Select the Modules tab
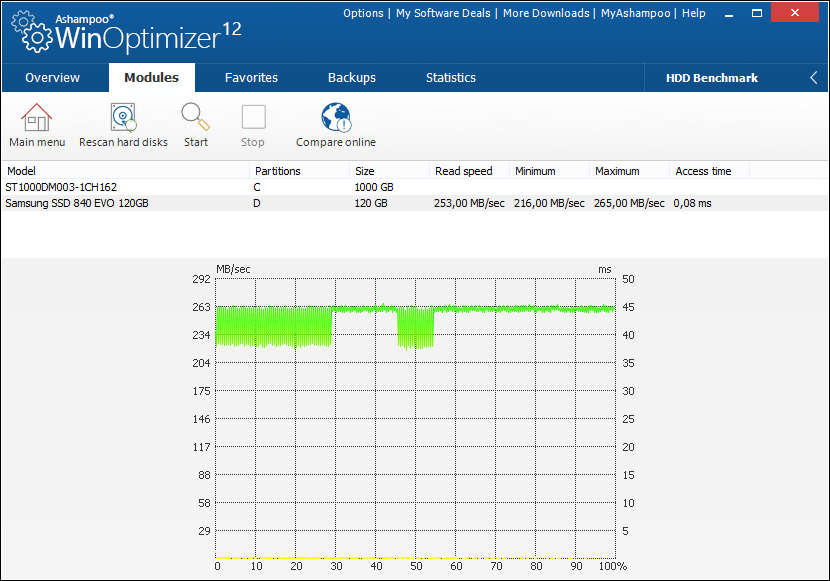Image resolution: width=830 pixels, height=581 pixels. 151,78
